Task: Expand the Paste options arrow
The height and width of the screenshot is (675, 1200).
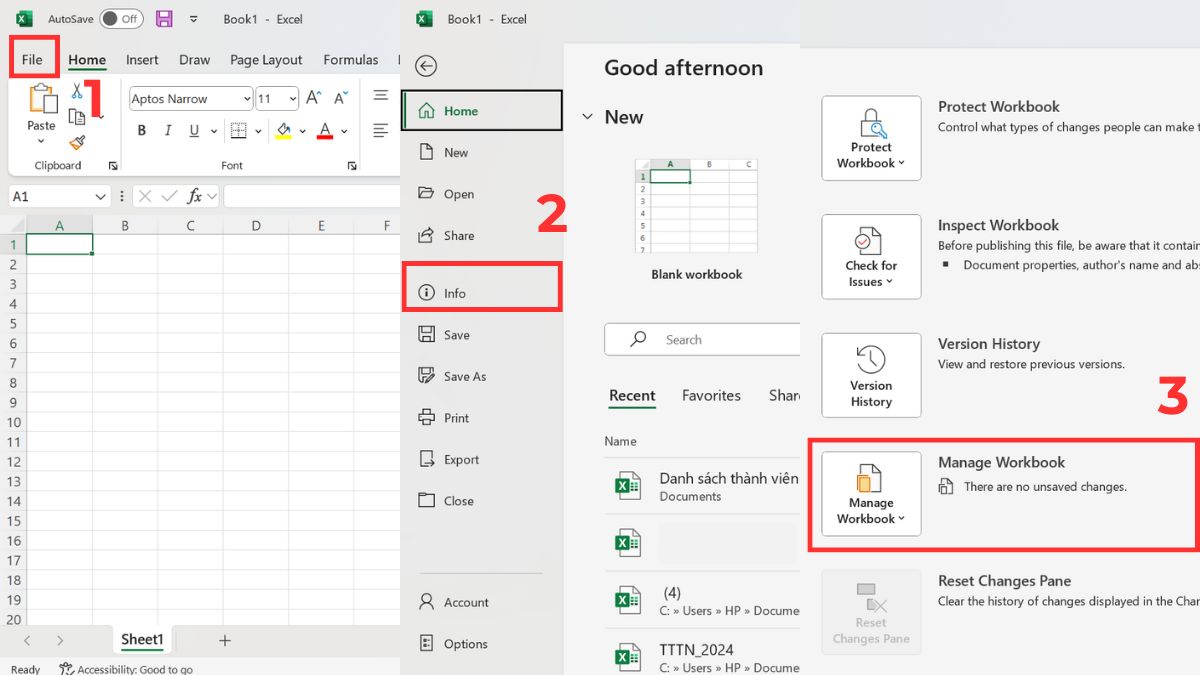Action: click(42, 140)
